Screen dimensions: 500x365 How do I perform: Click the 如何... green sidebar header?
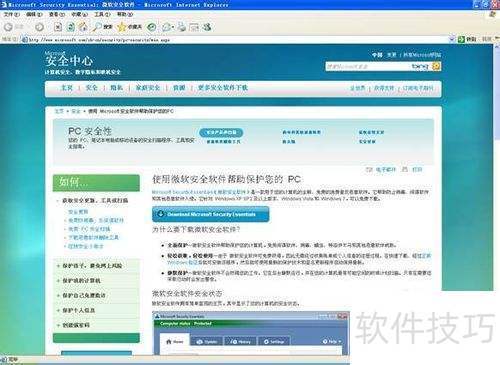pyautogui.click(x=96, y=183)
